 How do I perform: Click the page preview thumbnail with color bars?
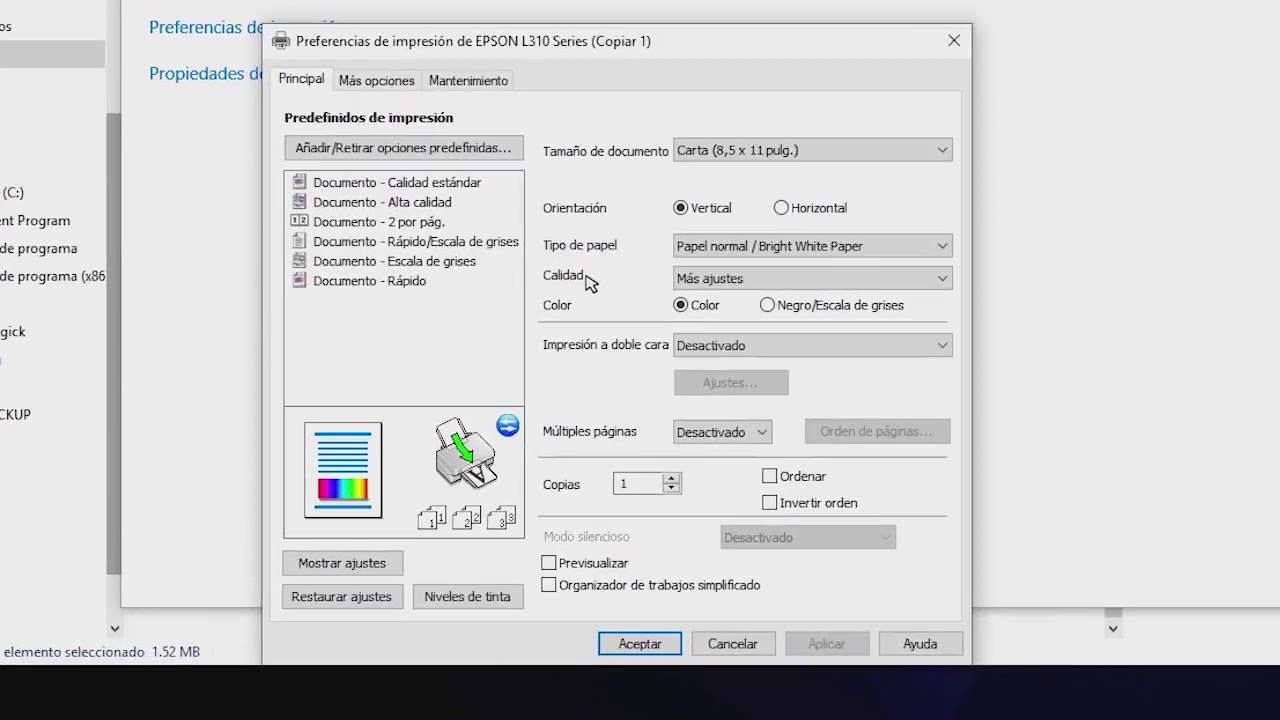point(343,470)
